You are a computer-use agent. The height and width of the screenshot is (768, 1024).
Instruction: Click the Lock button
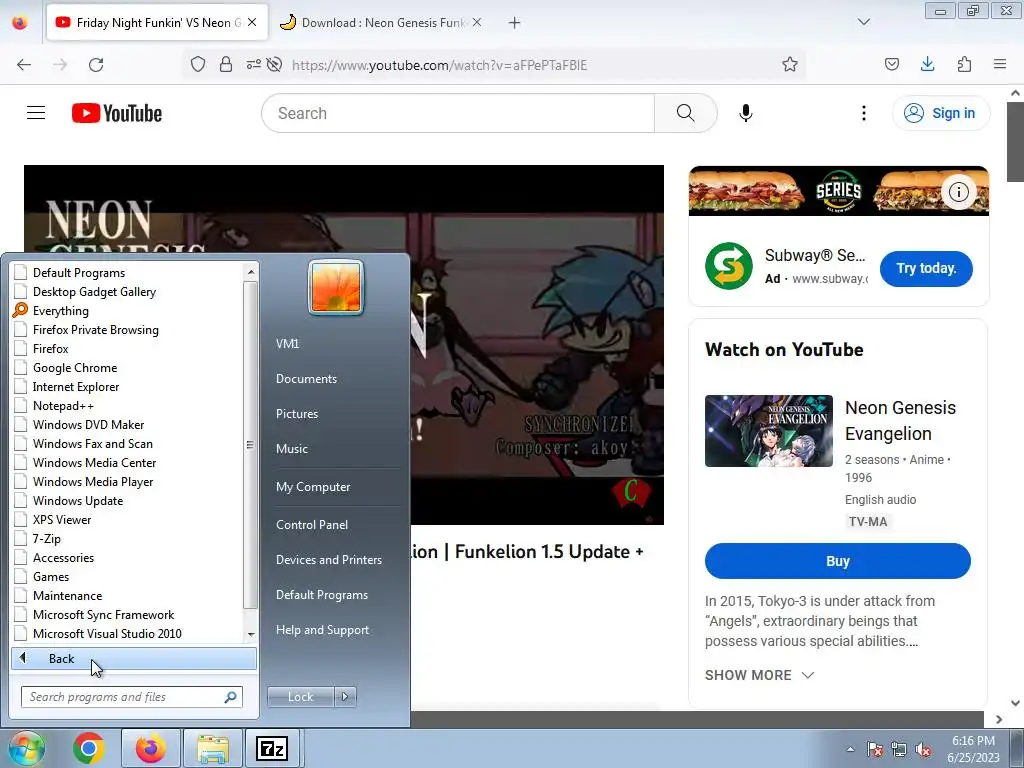tap(300, 697)
